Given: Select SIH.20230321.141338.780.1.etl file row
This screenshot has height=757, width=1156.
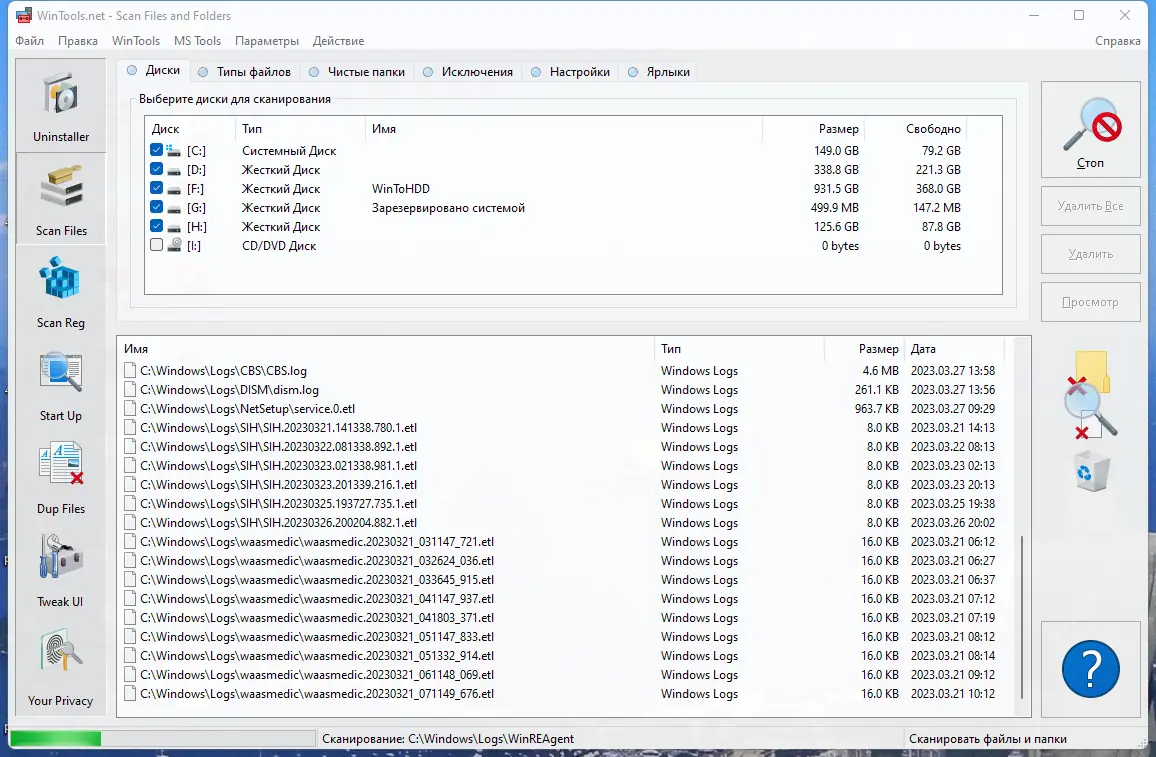Looking at the screenshot, I should (564, 428).
